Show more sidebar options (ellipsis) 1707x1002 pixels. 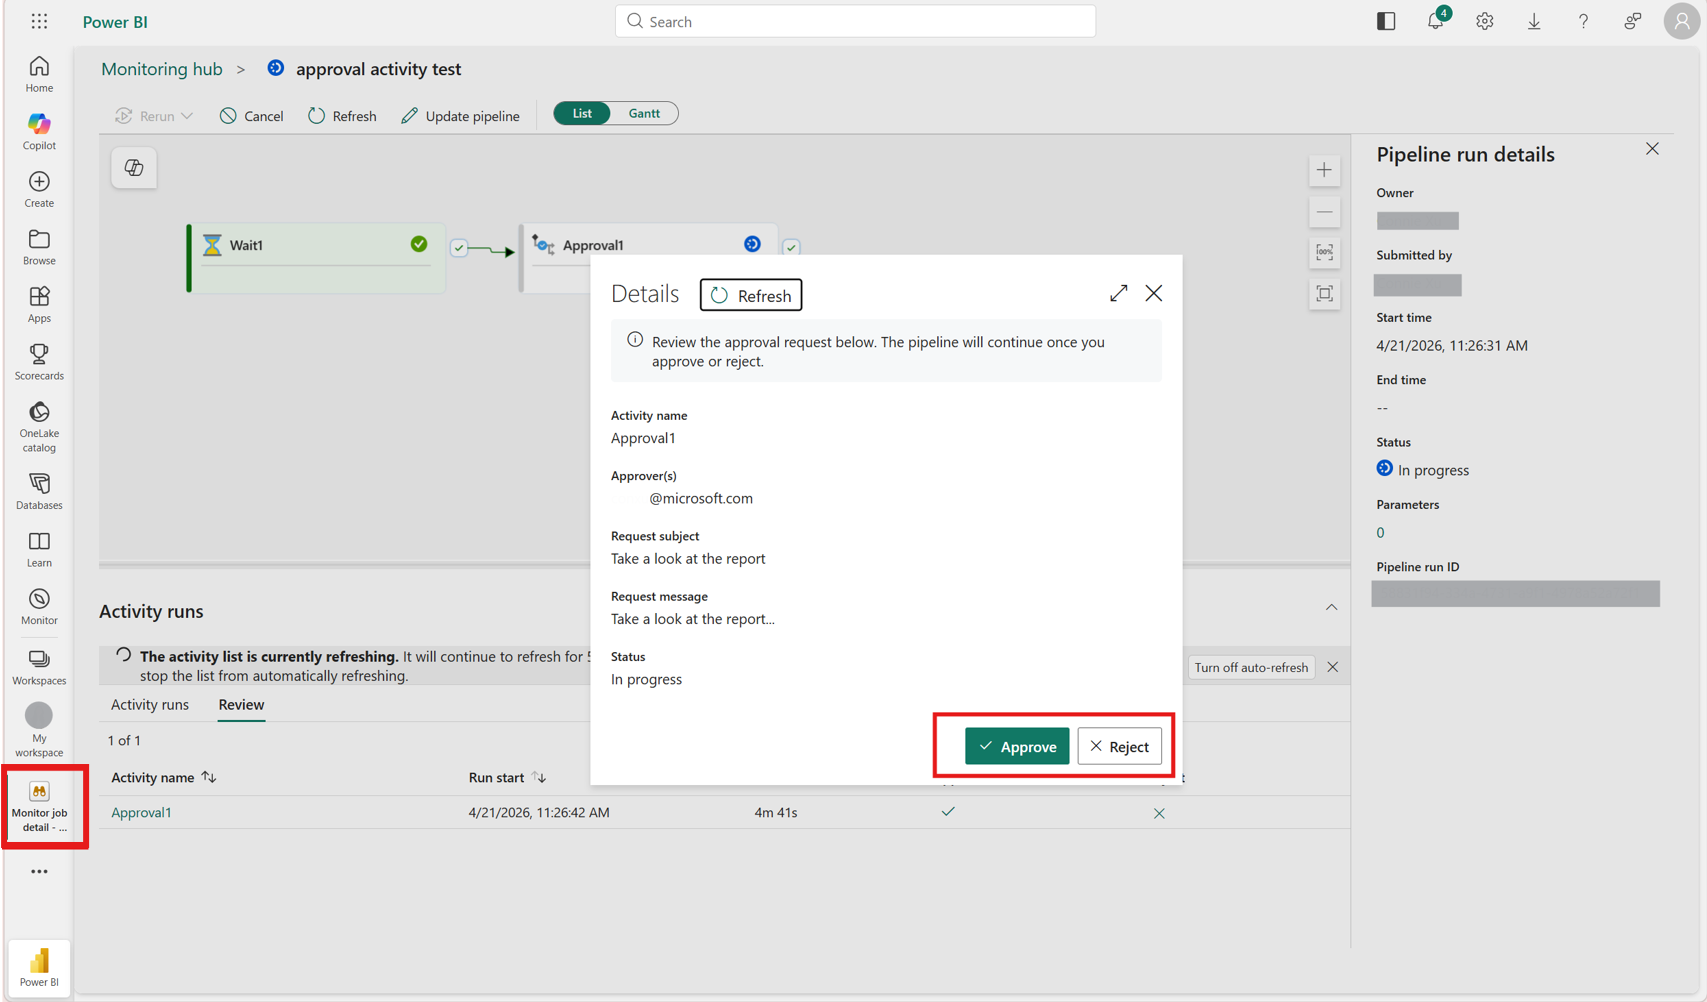[39, 872]
